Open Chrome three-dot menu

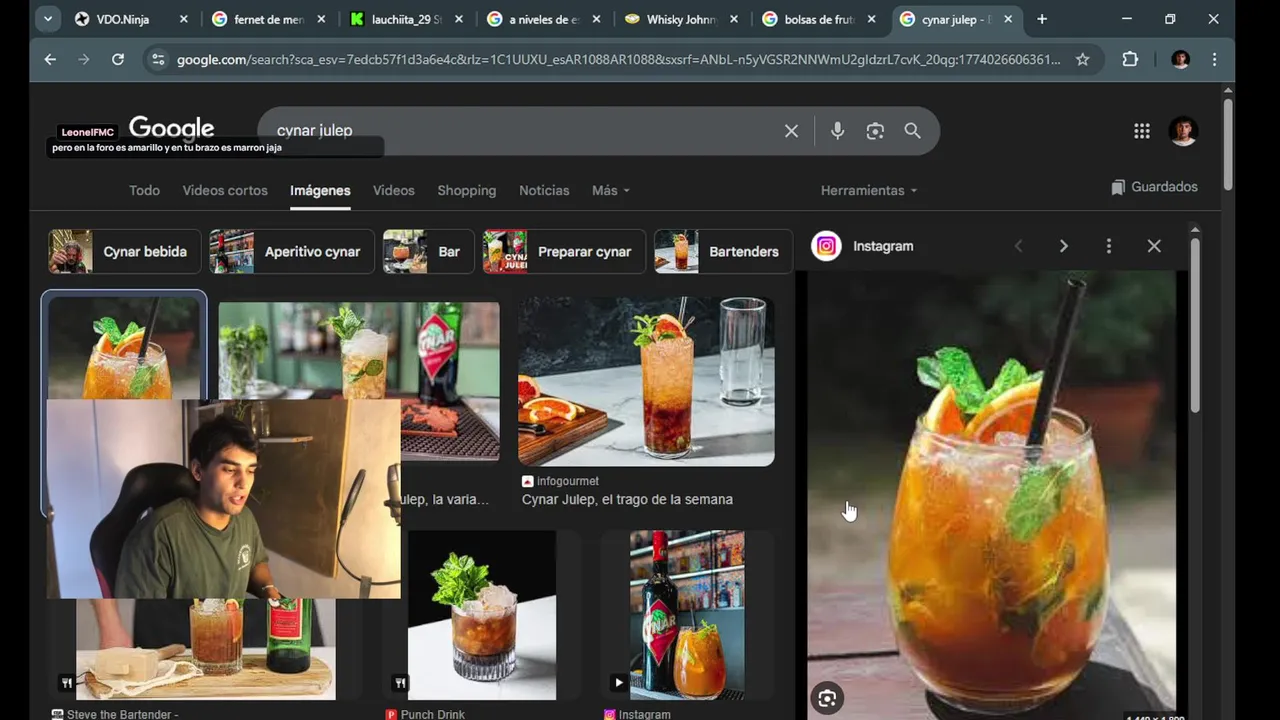coord(1214,60)
